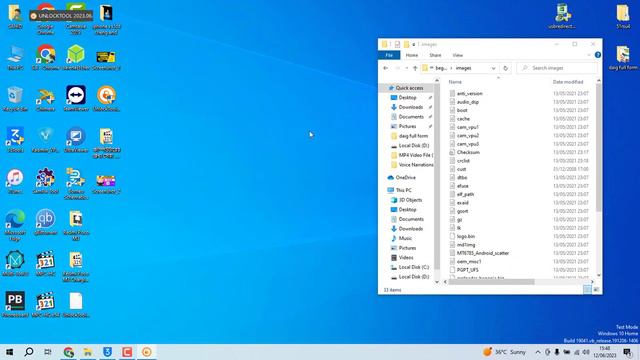Screen dimensions: 640x360
Task: Expand the Explorer ribbon chevron
Action: [x=589, y=55]
